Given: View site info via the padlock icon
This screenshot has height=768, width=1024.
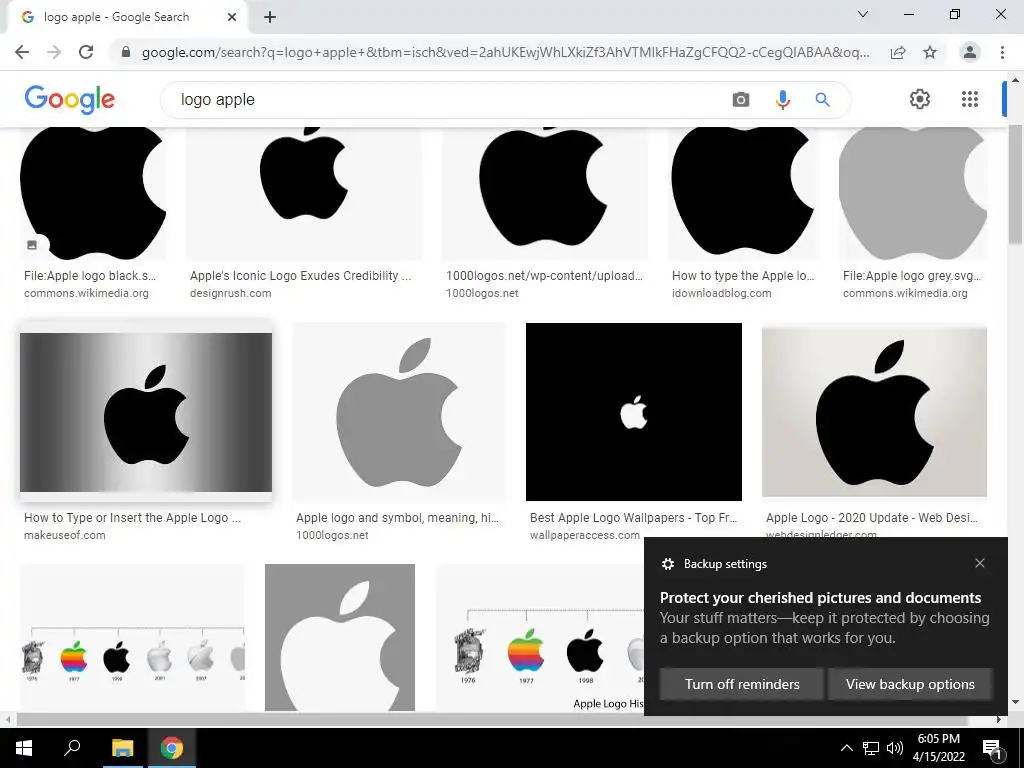Looking at the screenshot, I should pyautogui.click(x=126, y=52).
